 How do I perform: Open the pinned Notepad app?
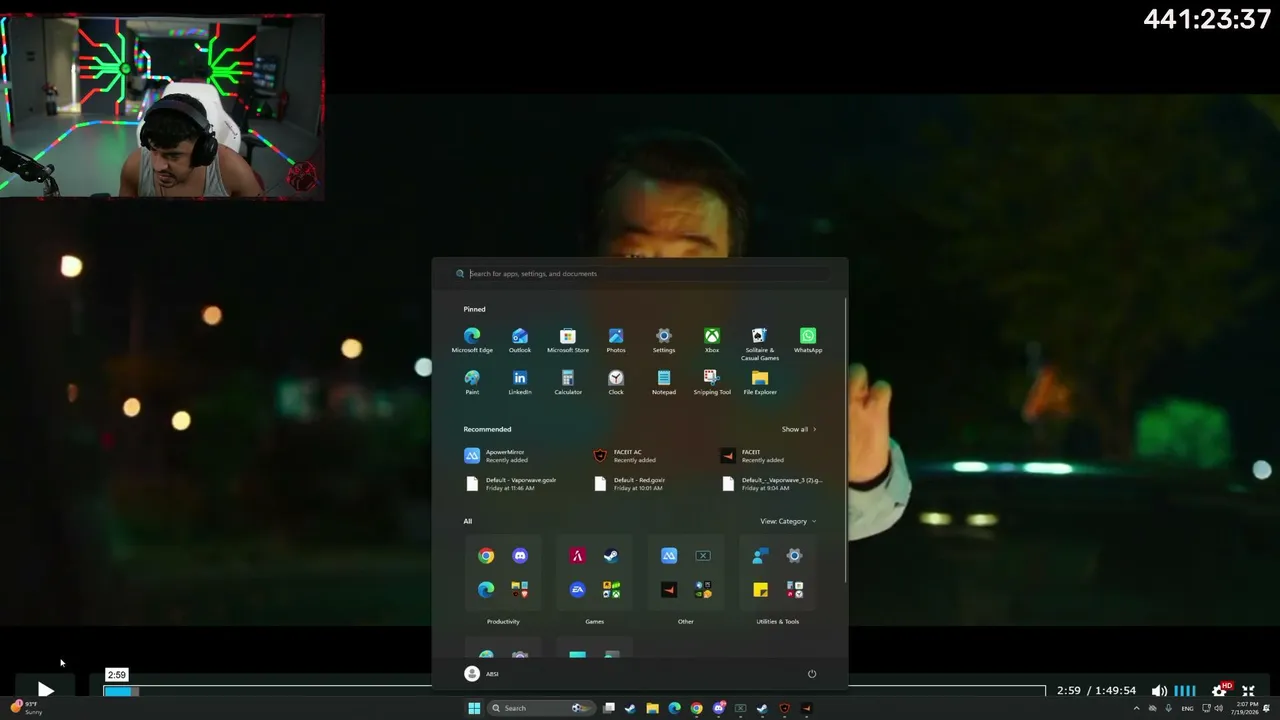point(664,382)
